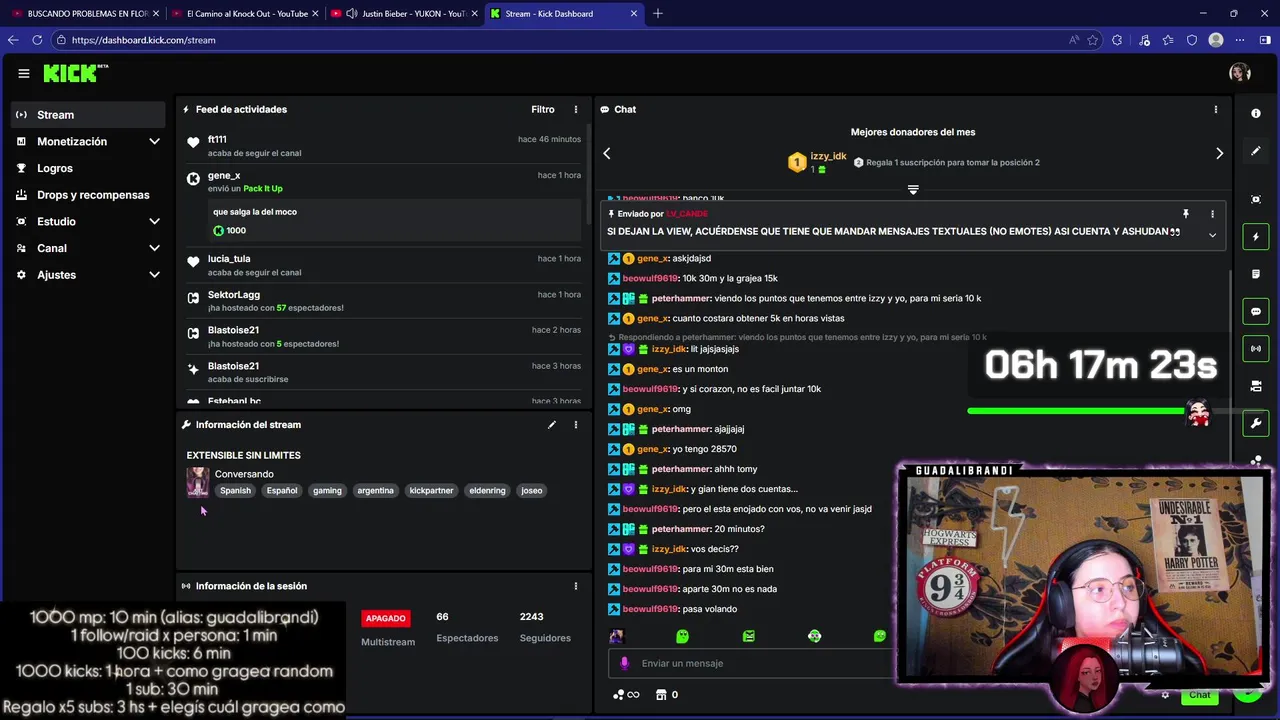Click the green Chat button
The image size is (1280, 720).
[x=1200, y=695]
